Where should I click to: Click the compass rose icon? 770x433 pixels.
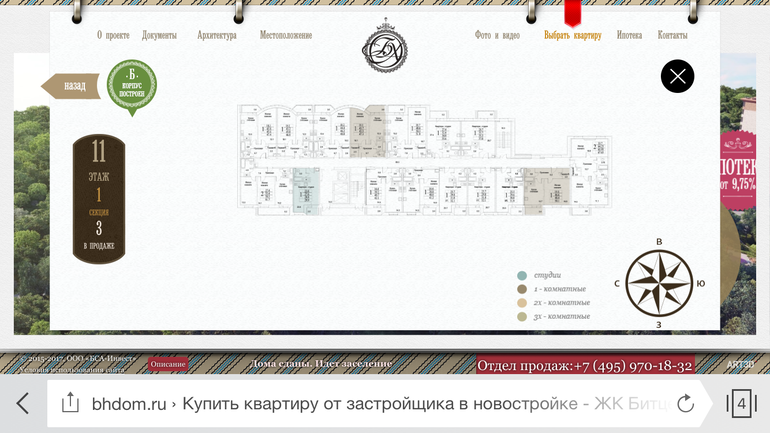(658, 283)
